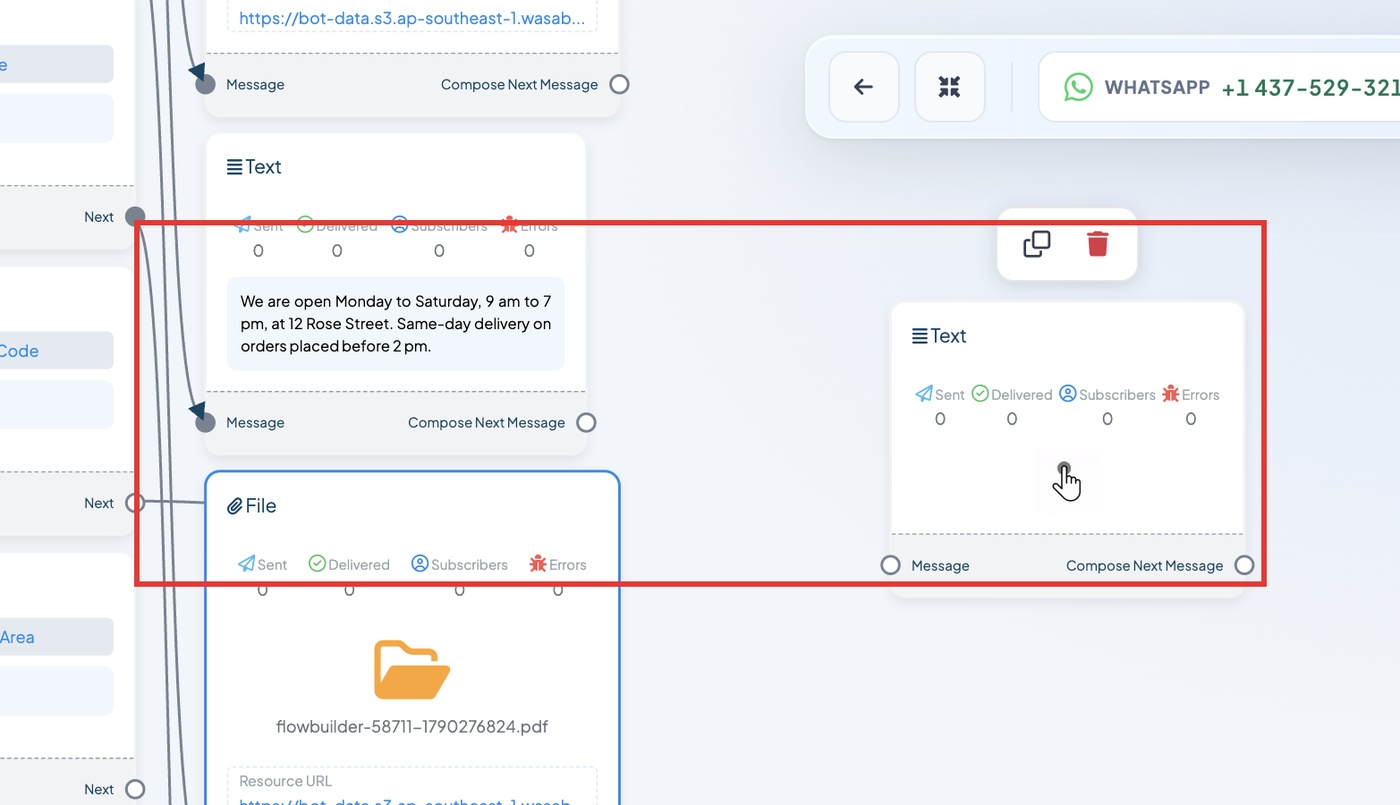Click the back arrow button

(x=864, y=87)
